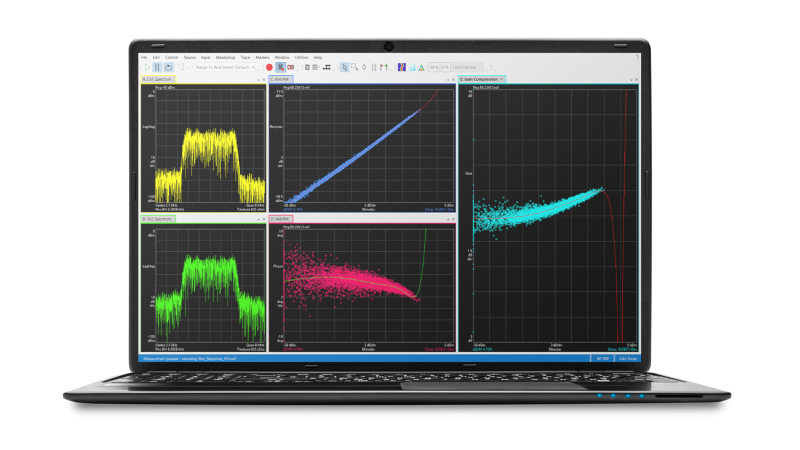Select the zoom box selection tool
This screenshot has width=800, height=450.
pos(352,67)
